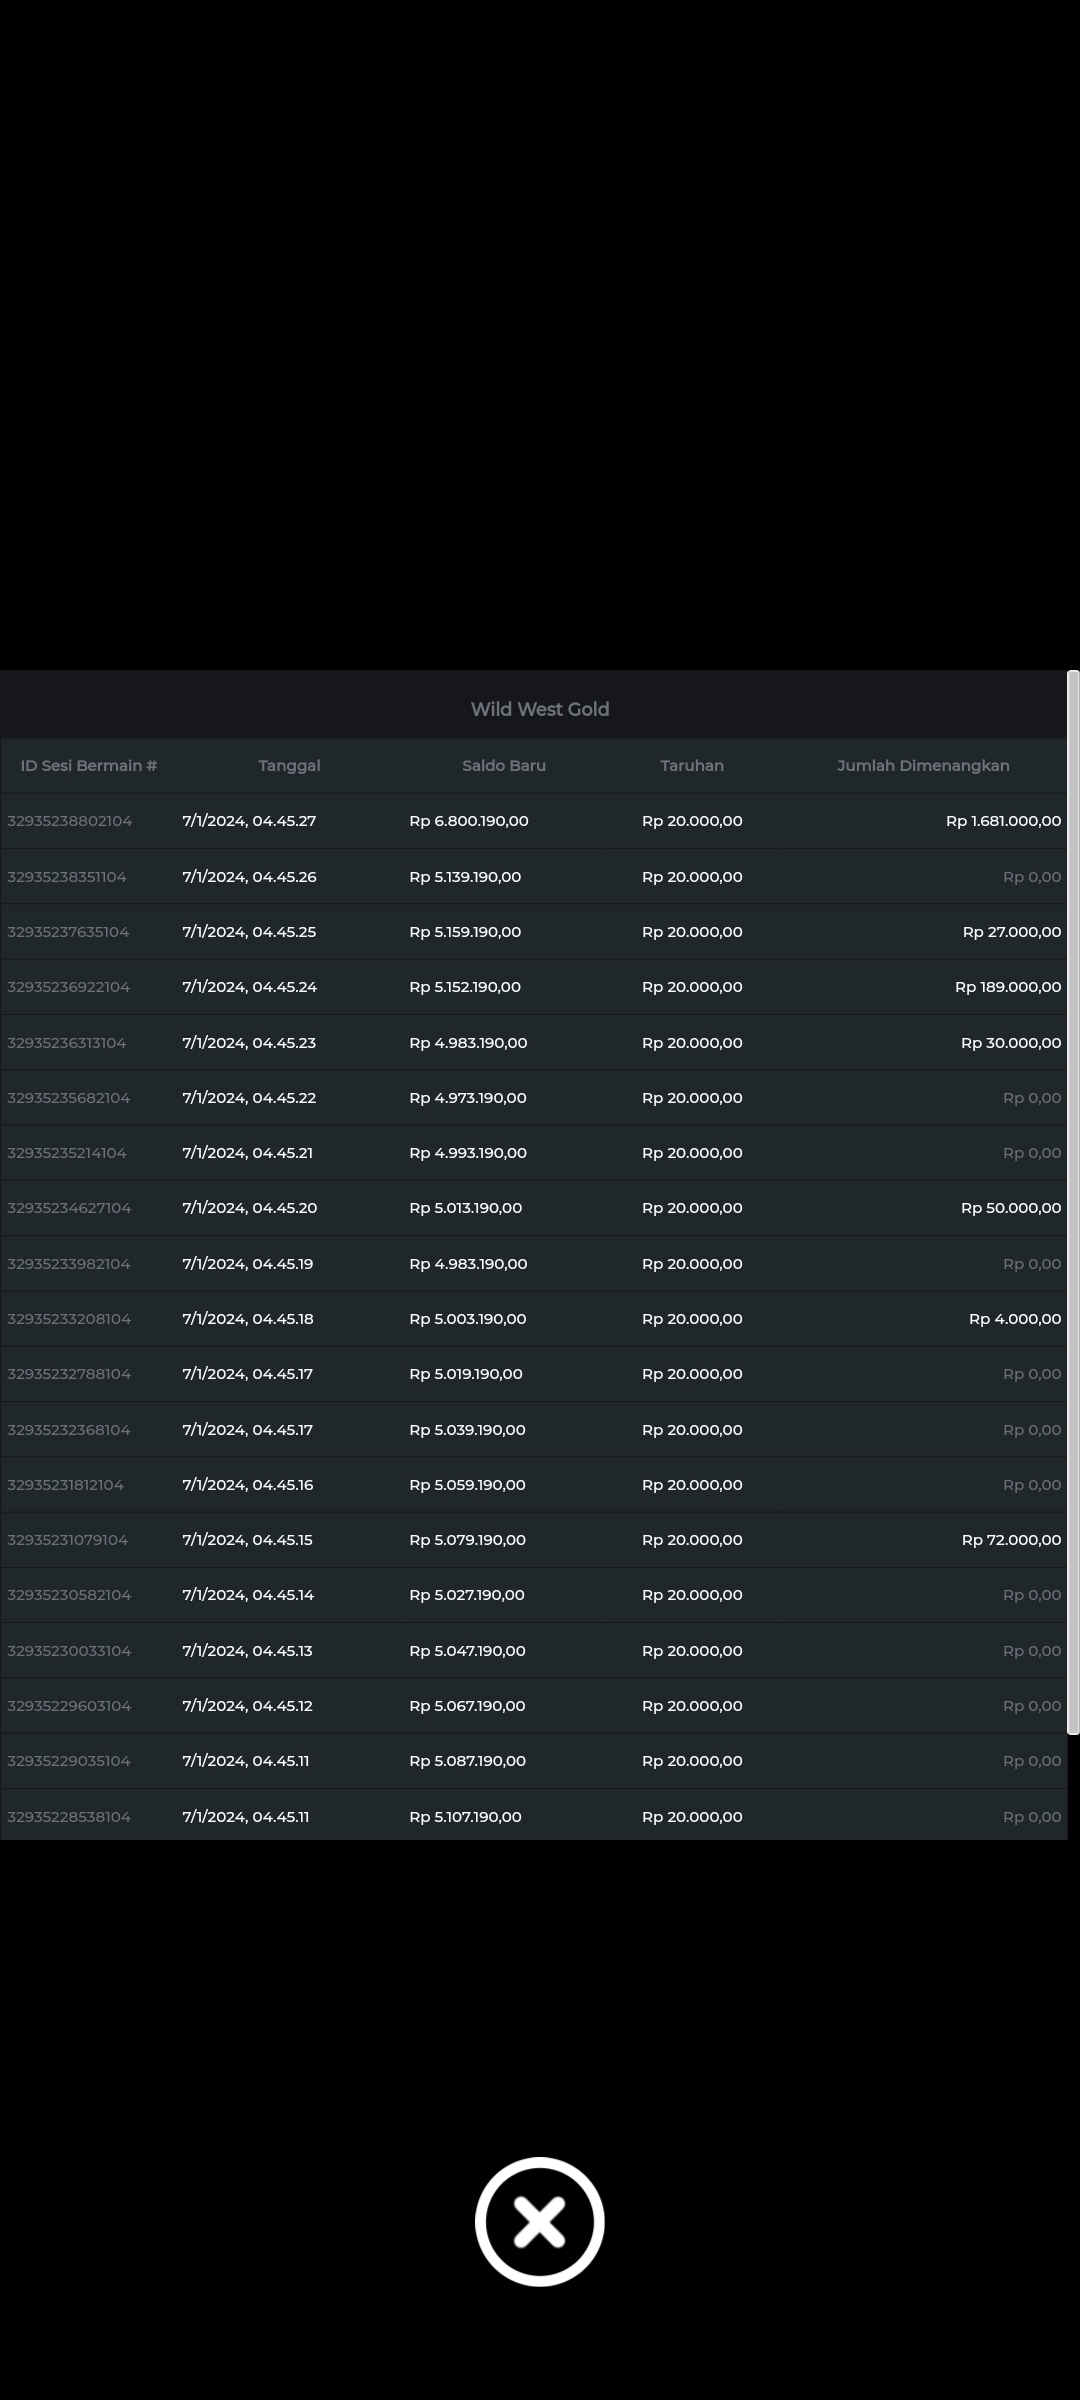Click the Tanggal column header
Image resolution: width=1080 pixels, height=2400 pixels.
point(289,766)
